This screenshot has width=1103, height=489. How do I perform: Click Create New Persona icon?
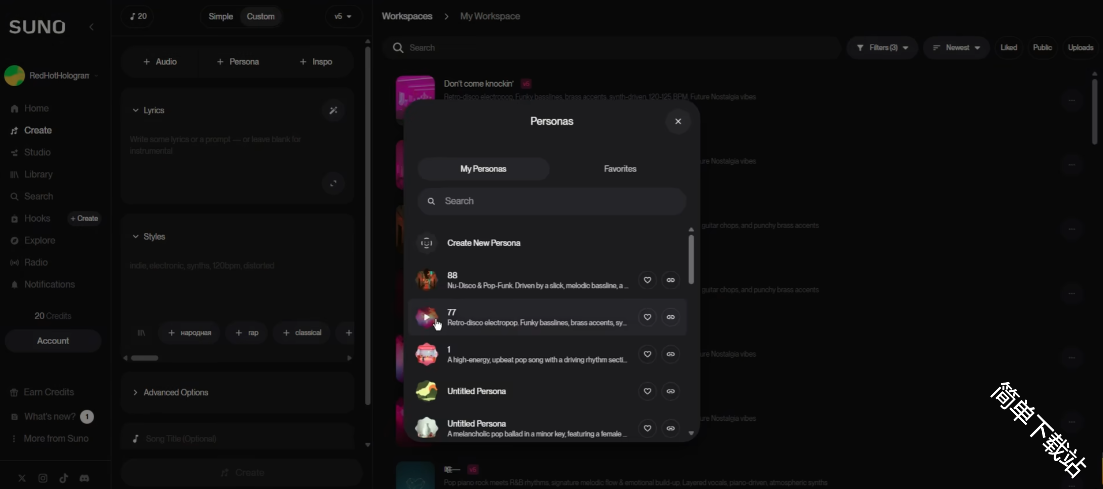[427, 243]
